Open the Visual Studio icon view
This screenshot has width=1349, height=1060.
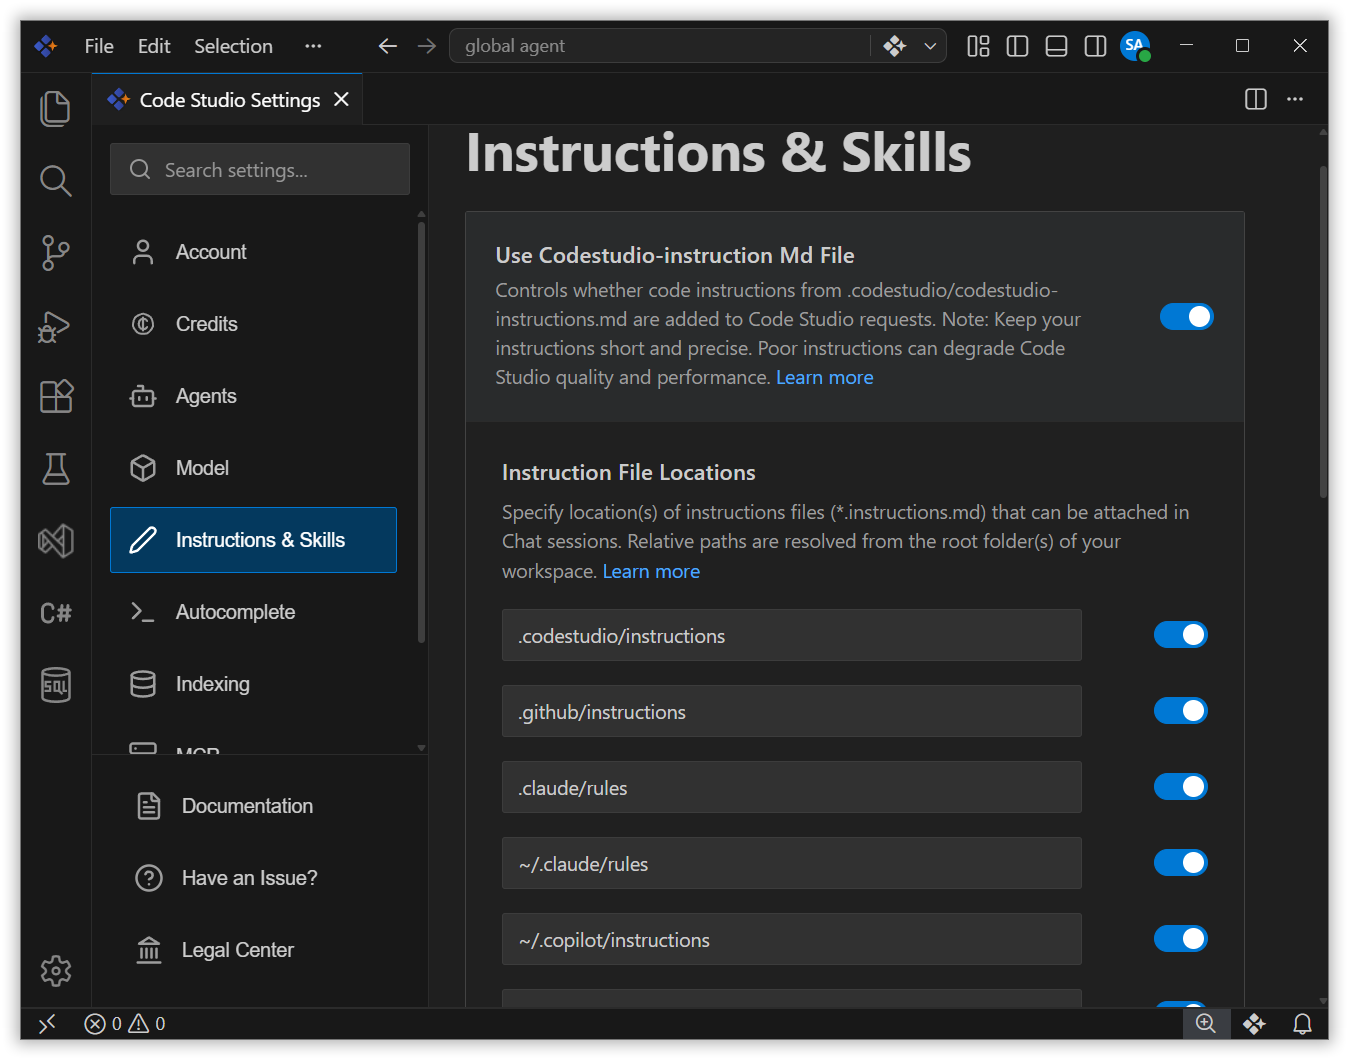56,541
